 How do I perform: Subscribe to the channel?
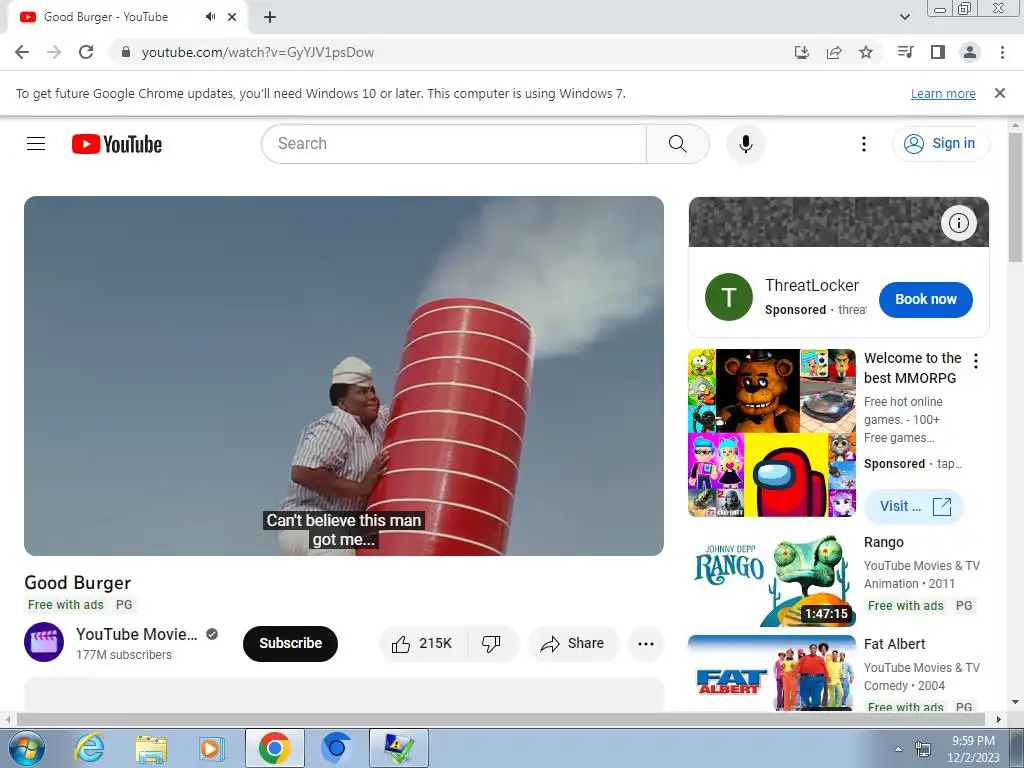pyautogui.click(x=291, y=643)
